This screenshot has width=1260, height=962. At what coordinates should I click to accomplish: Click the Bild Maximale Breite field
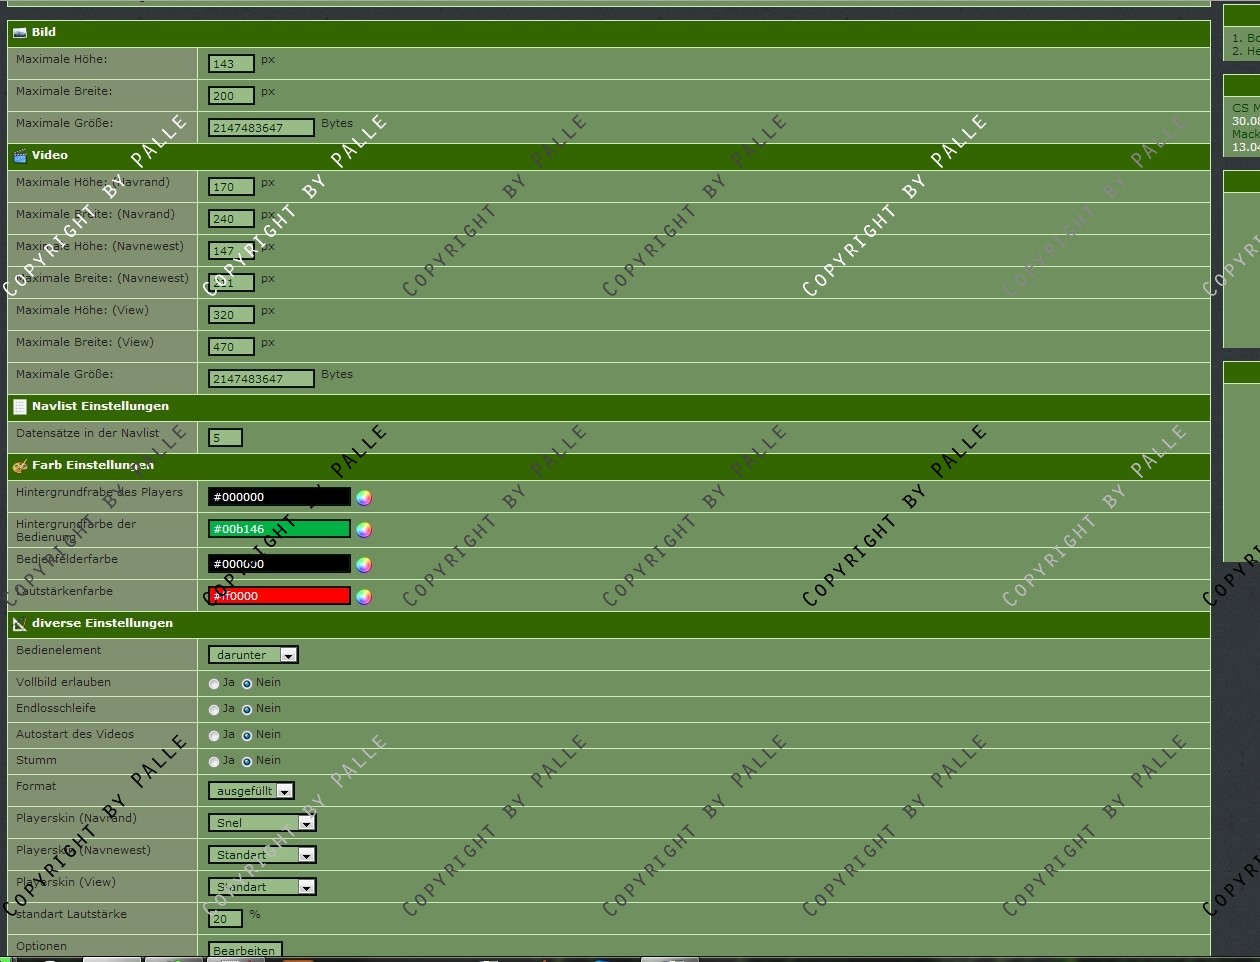(x=231, y=96)
